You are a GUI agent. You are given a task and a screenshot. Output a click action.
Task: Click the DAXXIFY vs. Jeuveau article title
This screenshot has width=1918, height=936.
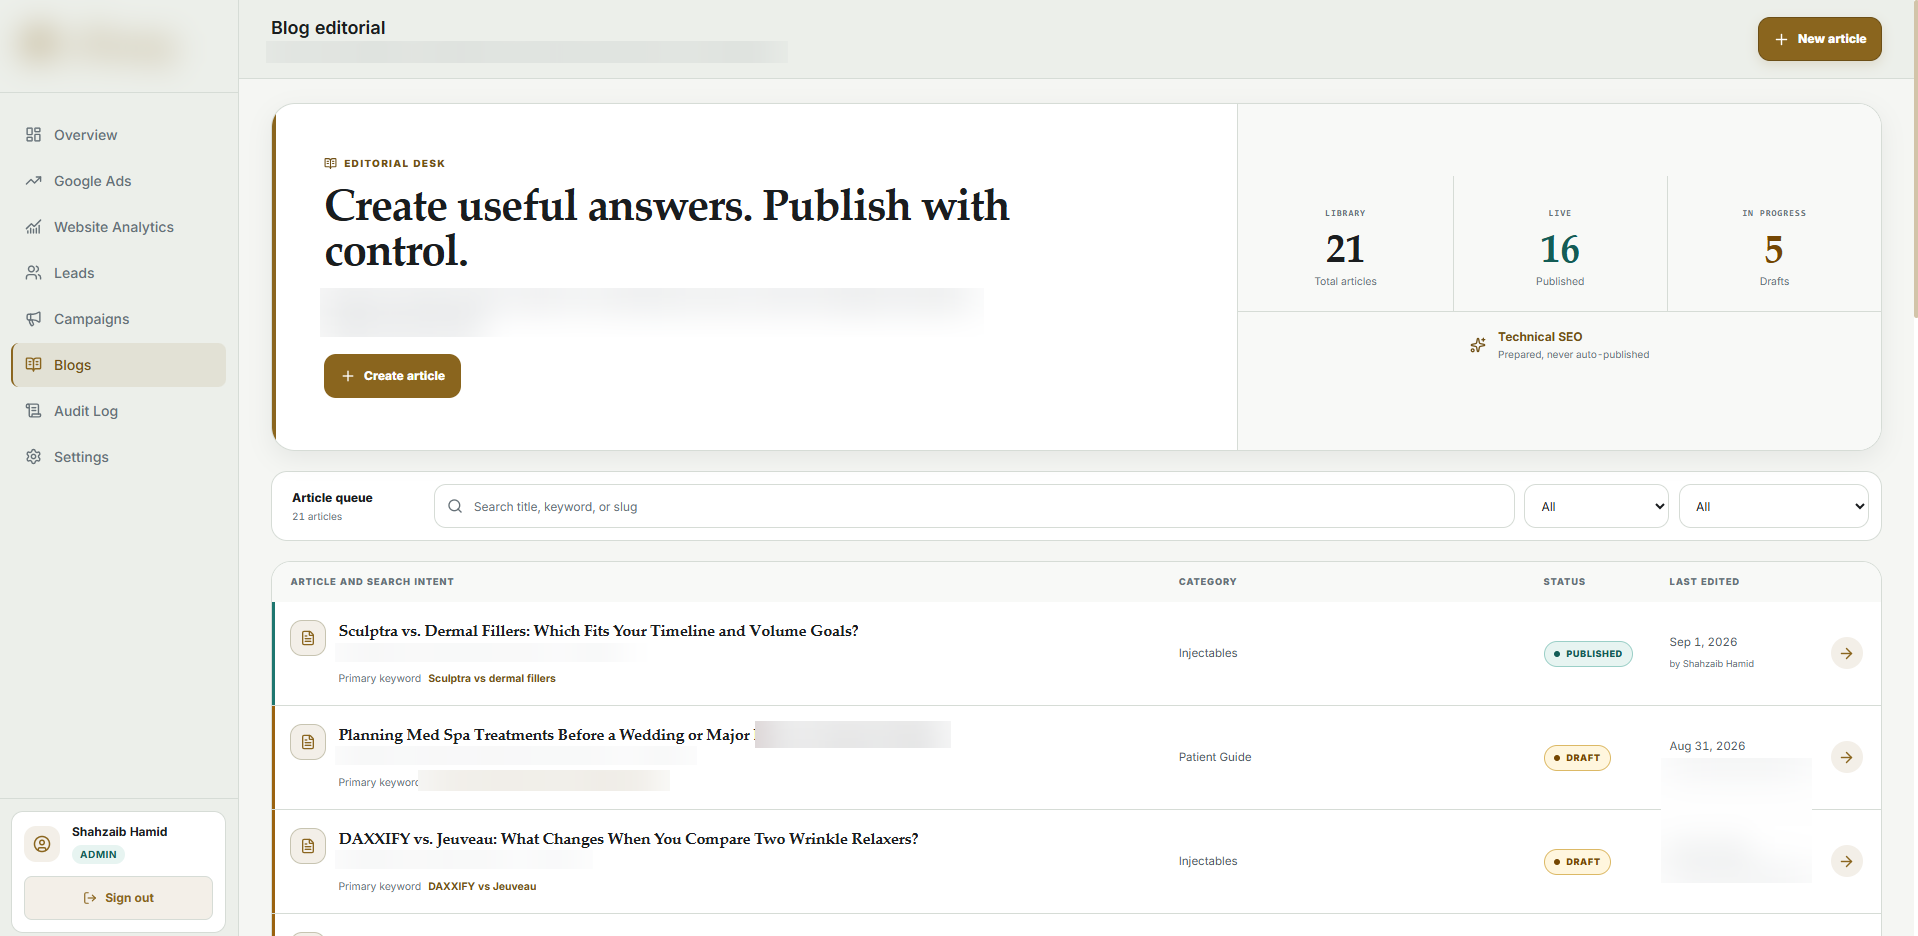(x=628, y=839)
